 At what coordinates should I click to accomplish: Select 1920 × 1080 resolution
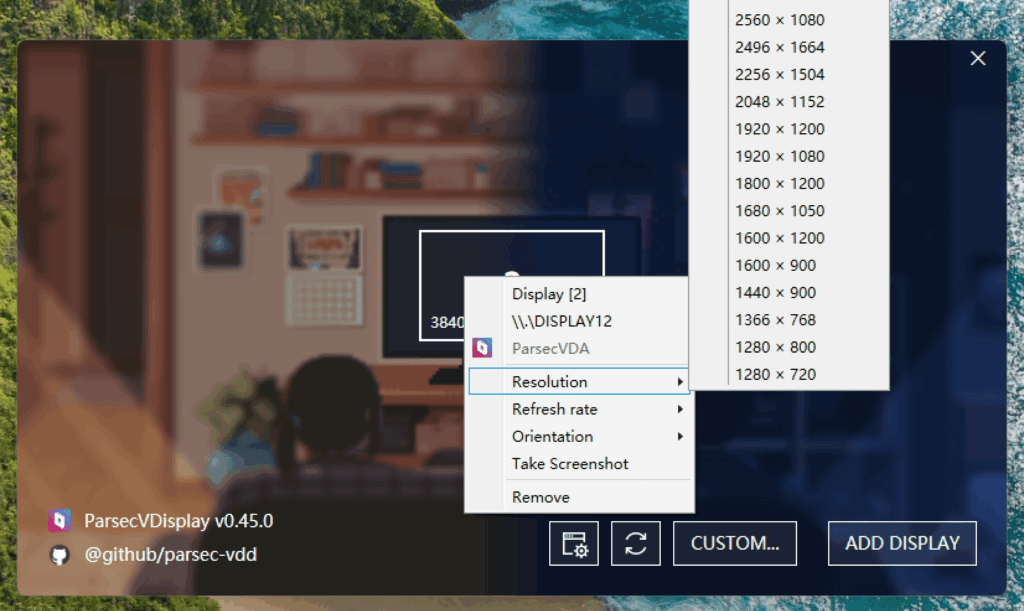(780, 156)
